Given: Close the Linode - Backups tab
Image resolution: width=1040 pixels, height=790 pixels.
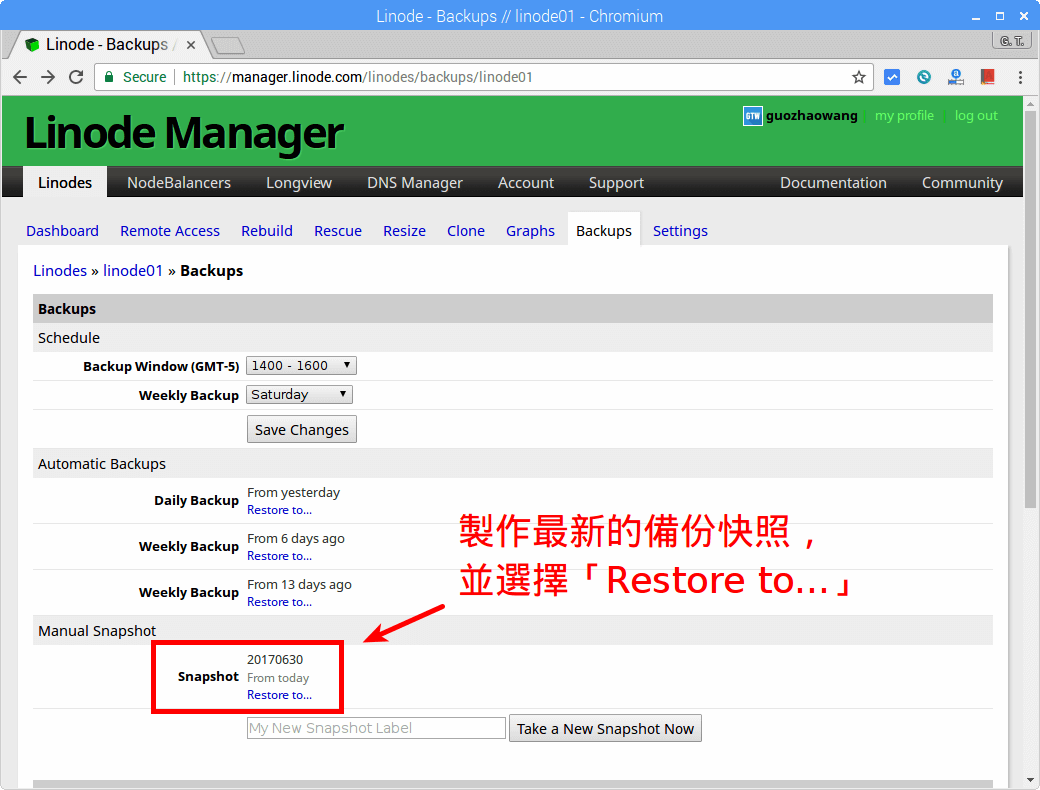Looking at the screenshot, I should [x=191, y=45].
